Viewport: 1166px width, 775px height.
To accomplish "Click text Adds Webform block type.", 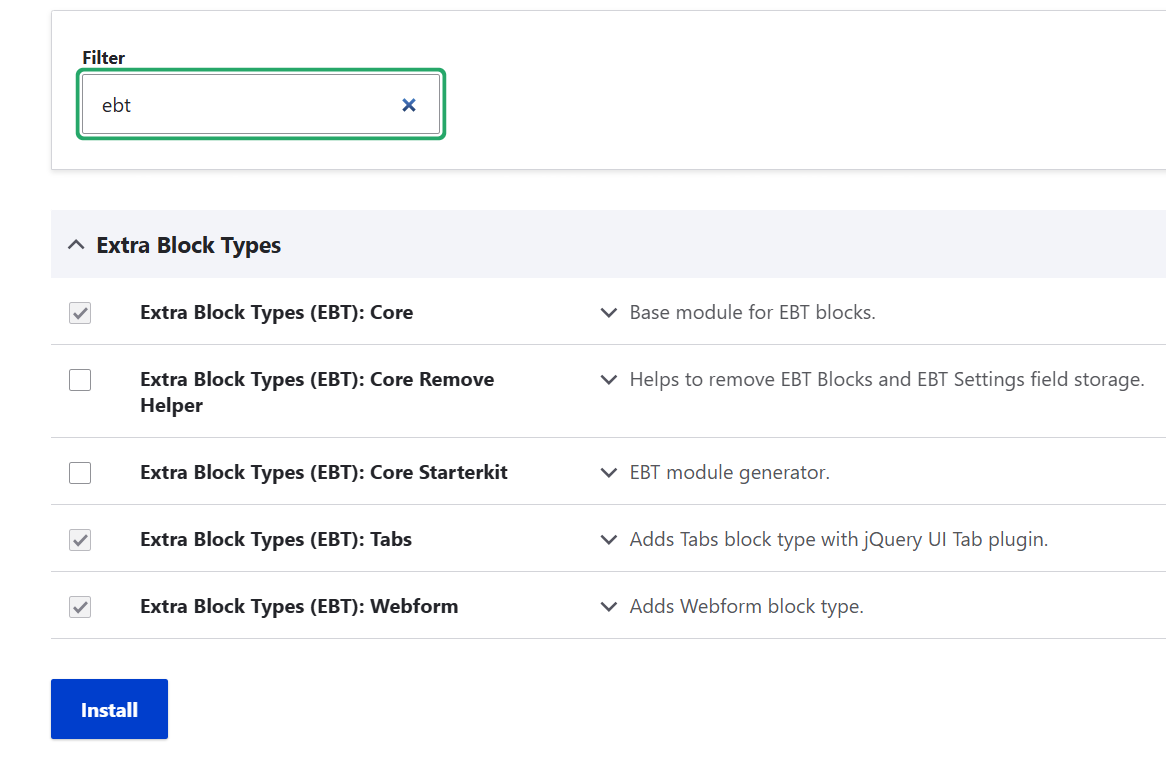I will pyautogui.click(x=747, y=606).
